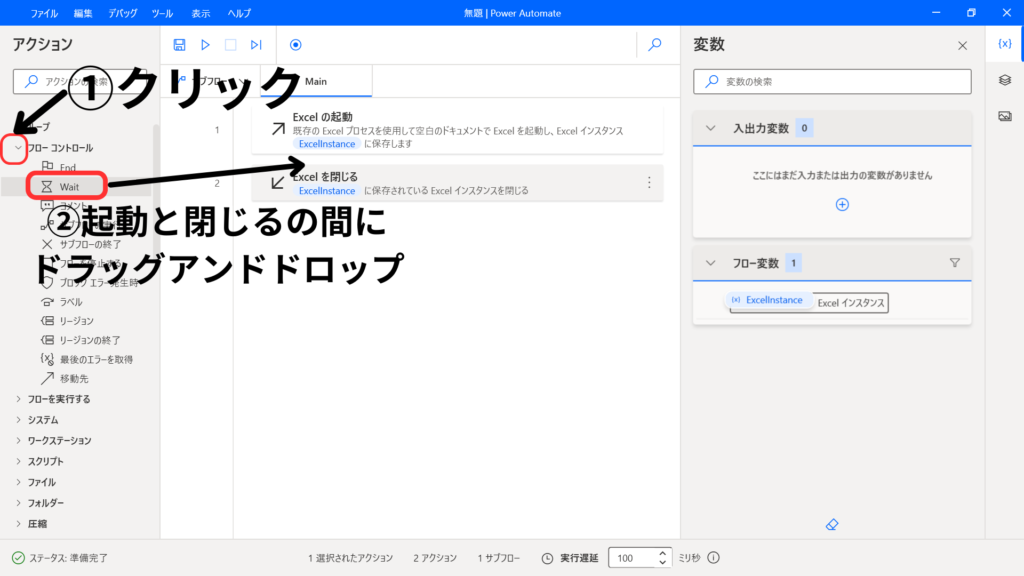Click the eraser clear icon
This screenshot has height=576, width=1024.
pos(831,524)
